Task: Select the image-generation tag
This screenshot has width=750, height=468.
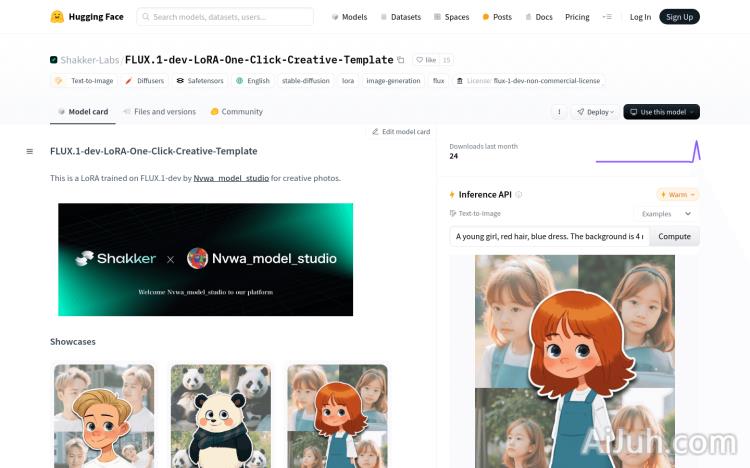Action: click(393, 80)
